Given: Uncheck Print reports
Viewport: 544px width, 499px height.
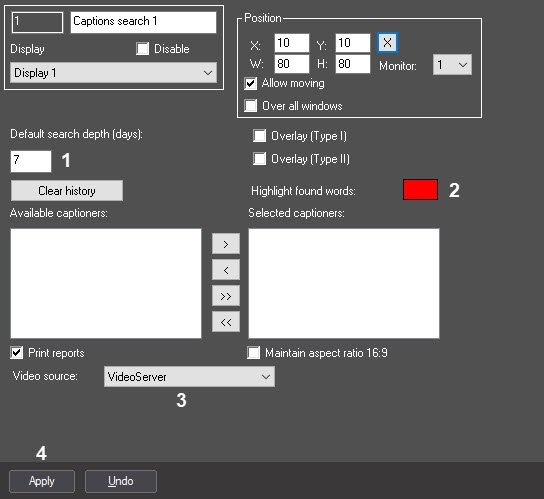Looking at the screenshot, I should tap(17, 353).
